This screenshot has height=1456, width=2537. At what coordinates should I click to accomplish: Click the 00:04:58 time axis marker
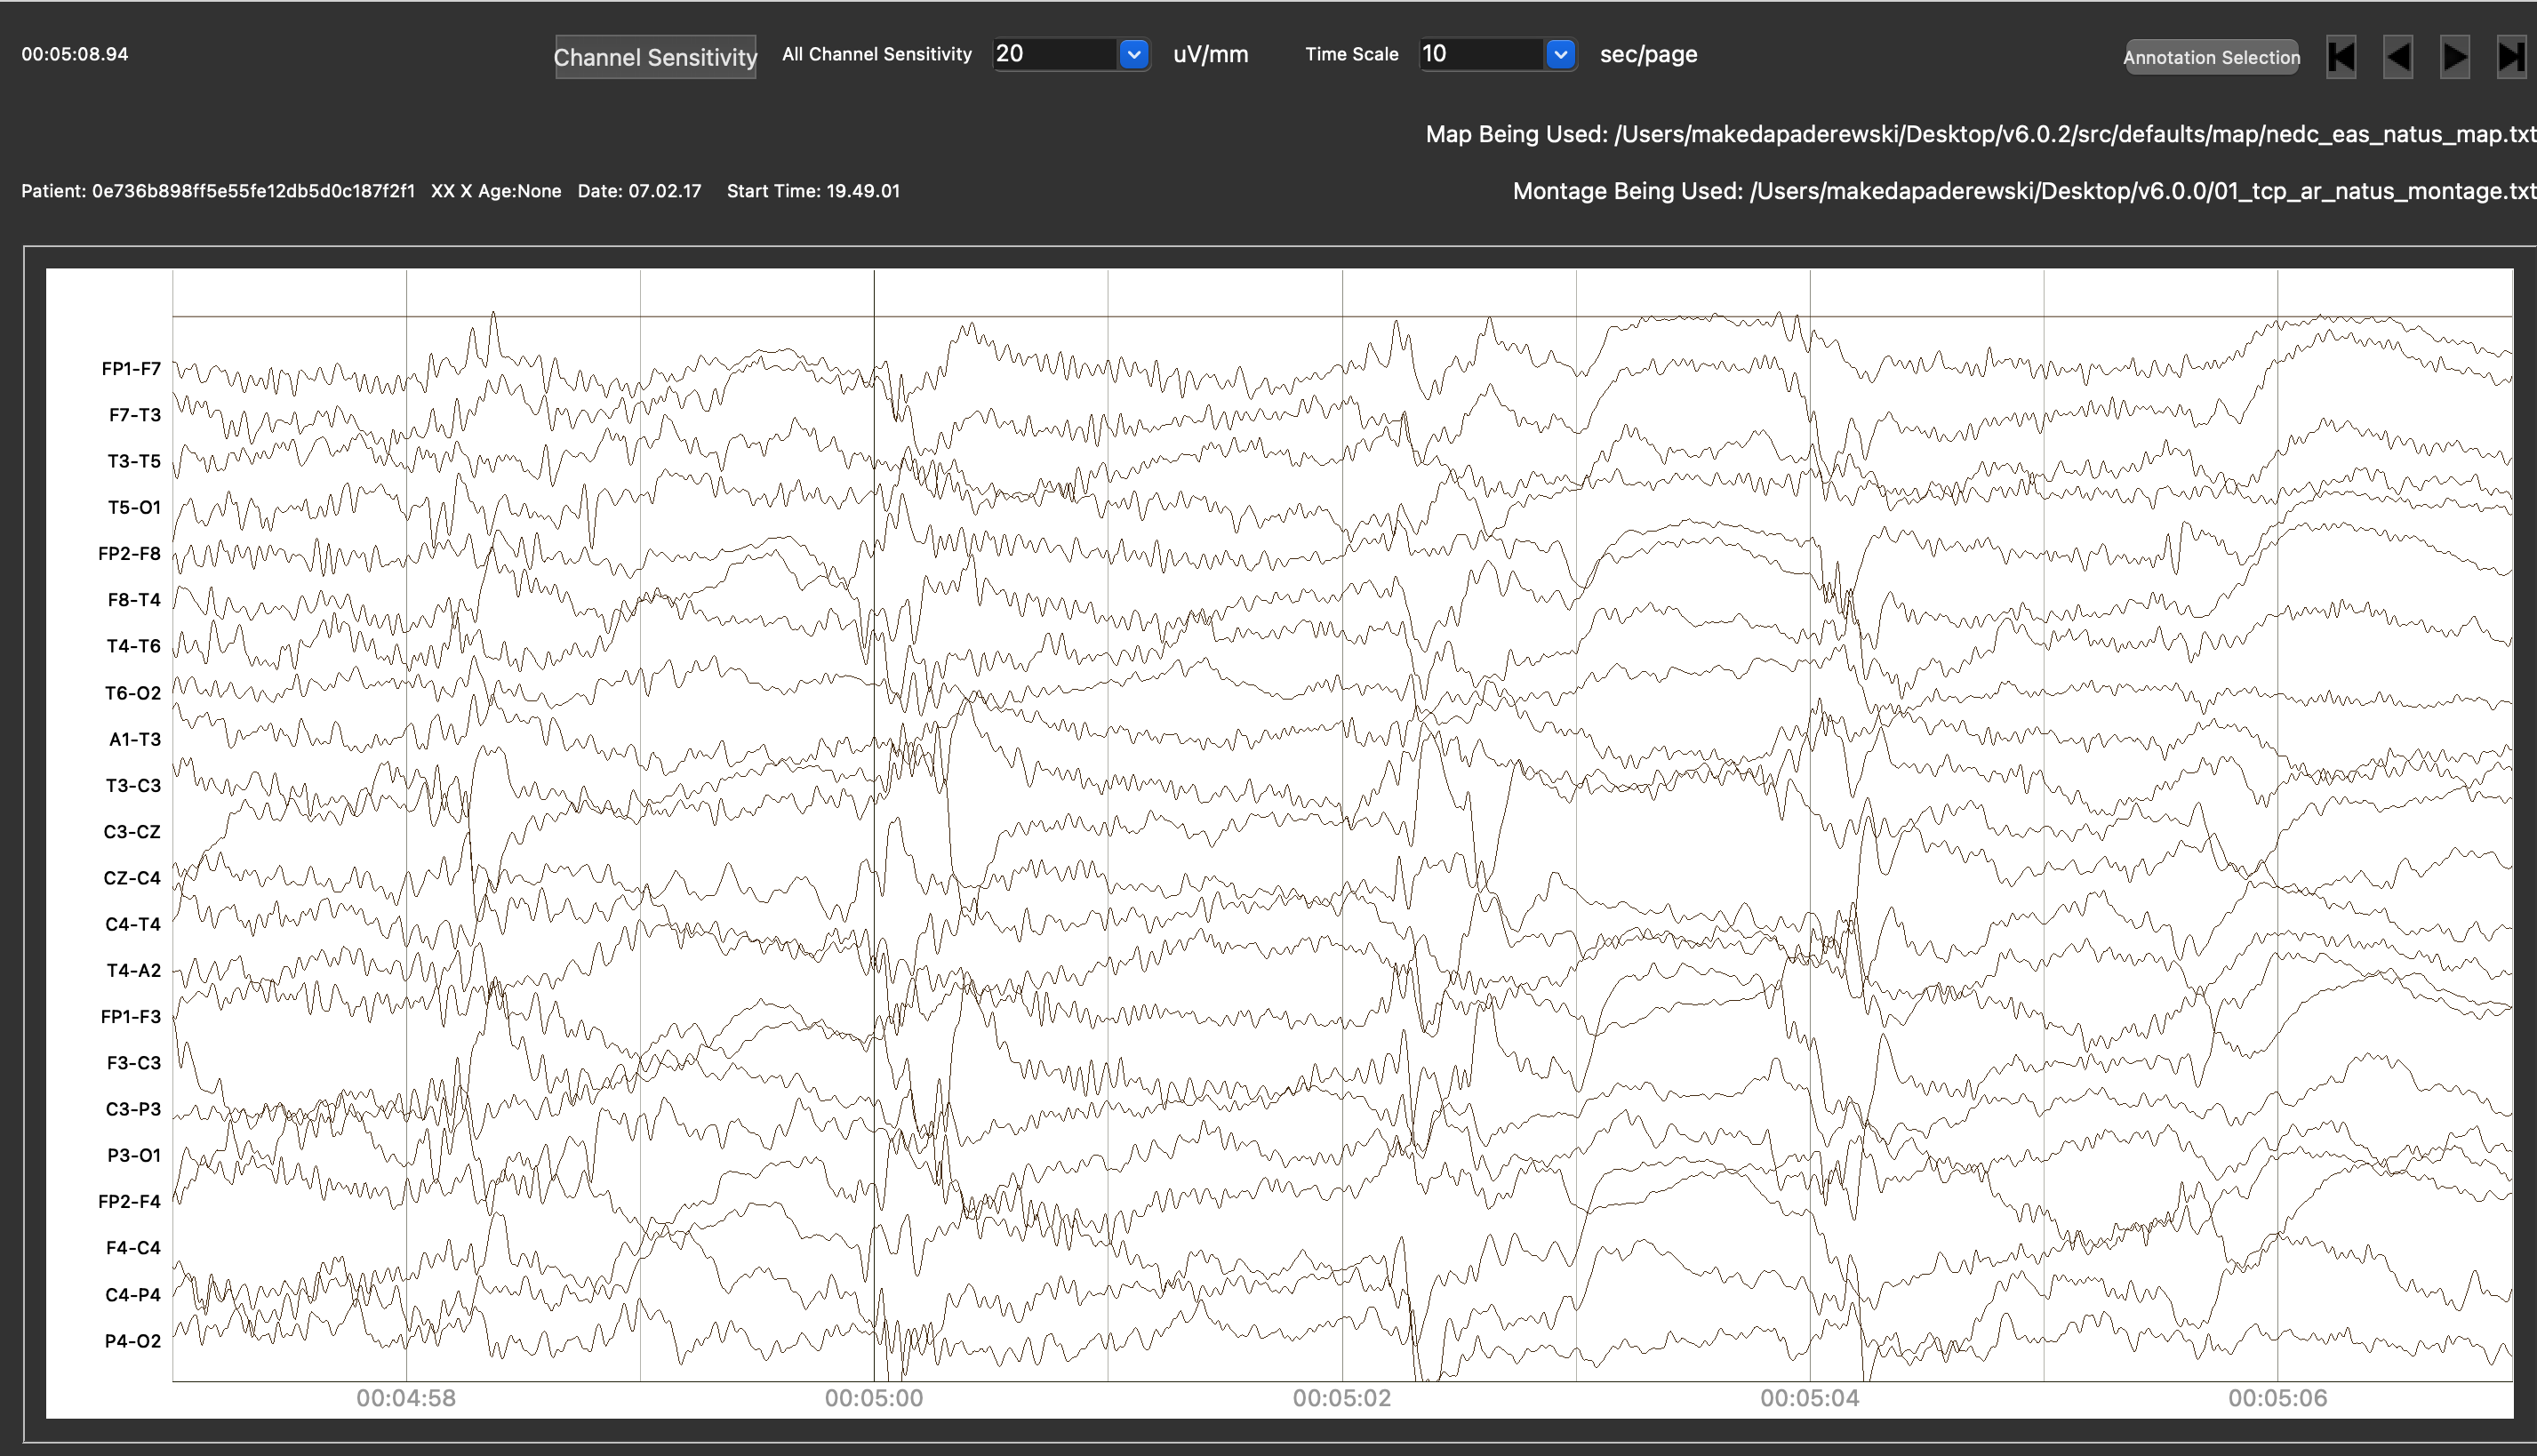coord(406,1398)
